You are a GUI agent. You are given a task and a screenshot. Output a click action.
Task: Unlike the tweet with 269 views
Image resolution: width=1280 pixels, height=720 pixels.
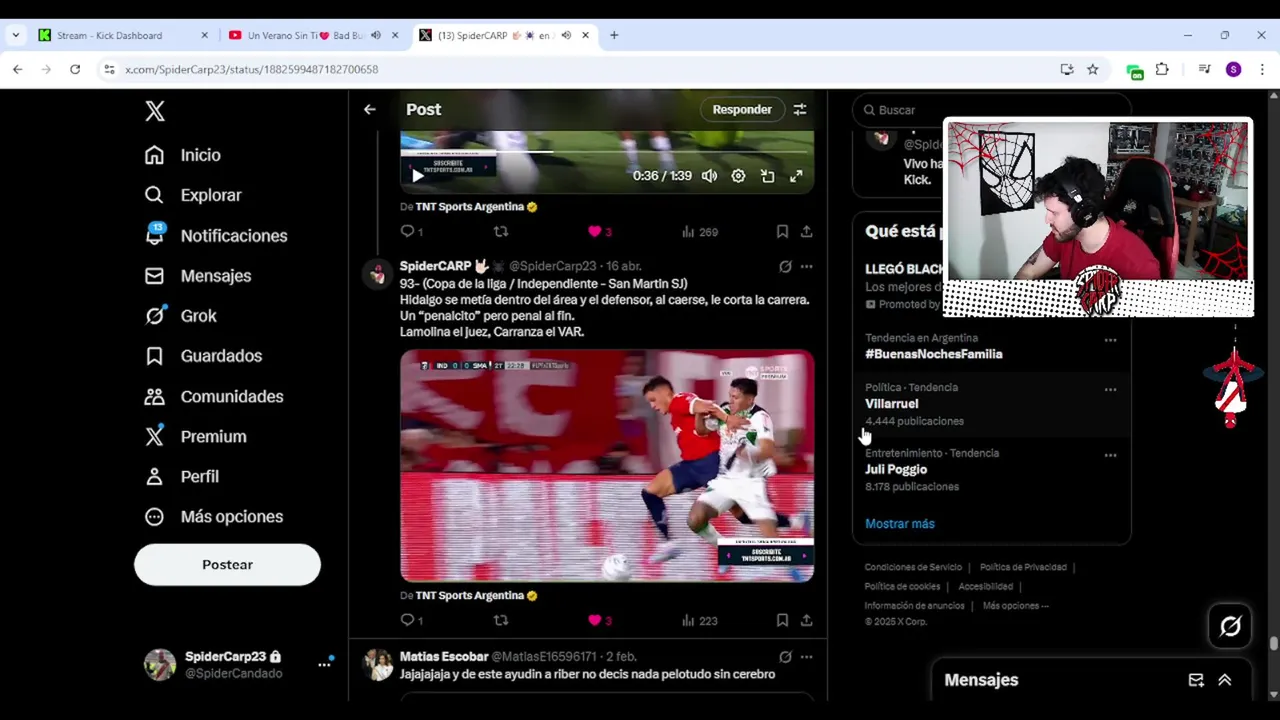pos(599,231)
